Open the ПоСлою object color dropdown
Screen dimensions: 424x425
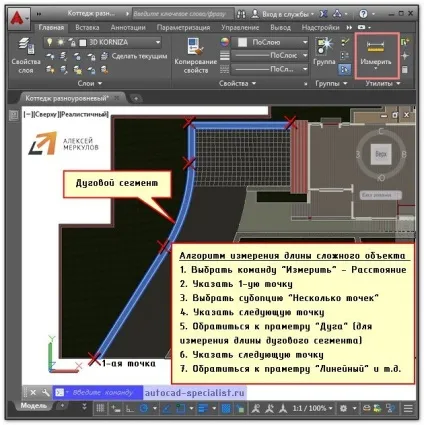[305, 42]
